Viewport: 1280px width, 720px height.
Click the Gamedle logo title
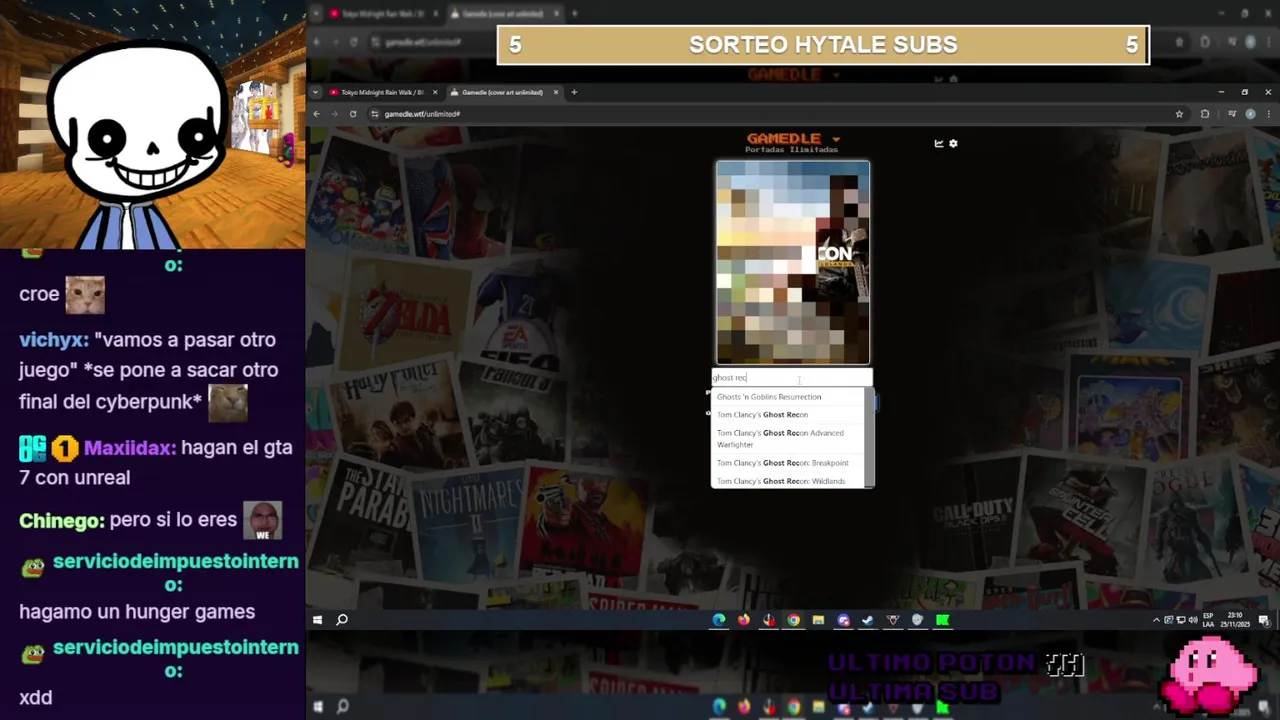784,139
